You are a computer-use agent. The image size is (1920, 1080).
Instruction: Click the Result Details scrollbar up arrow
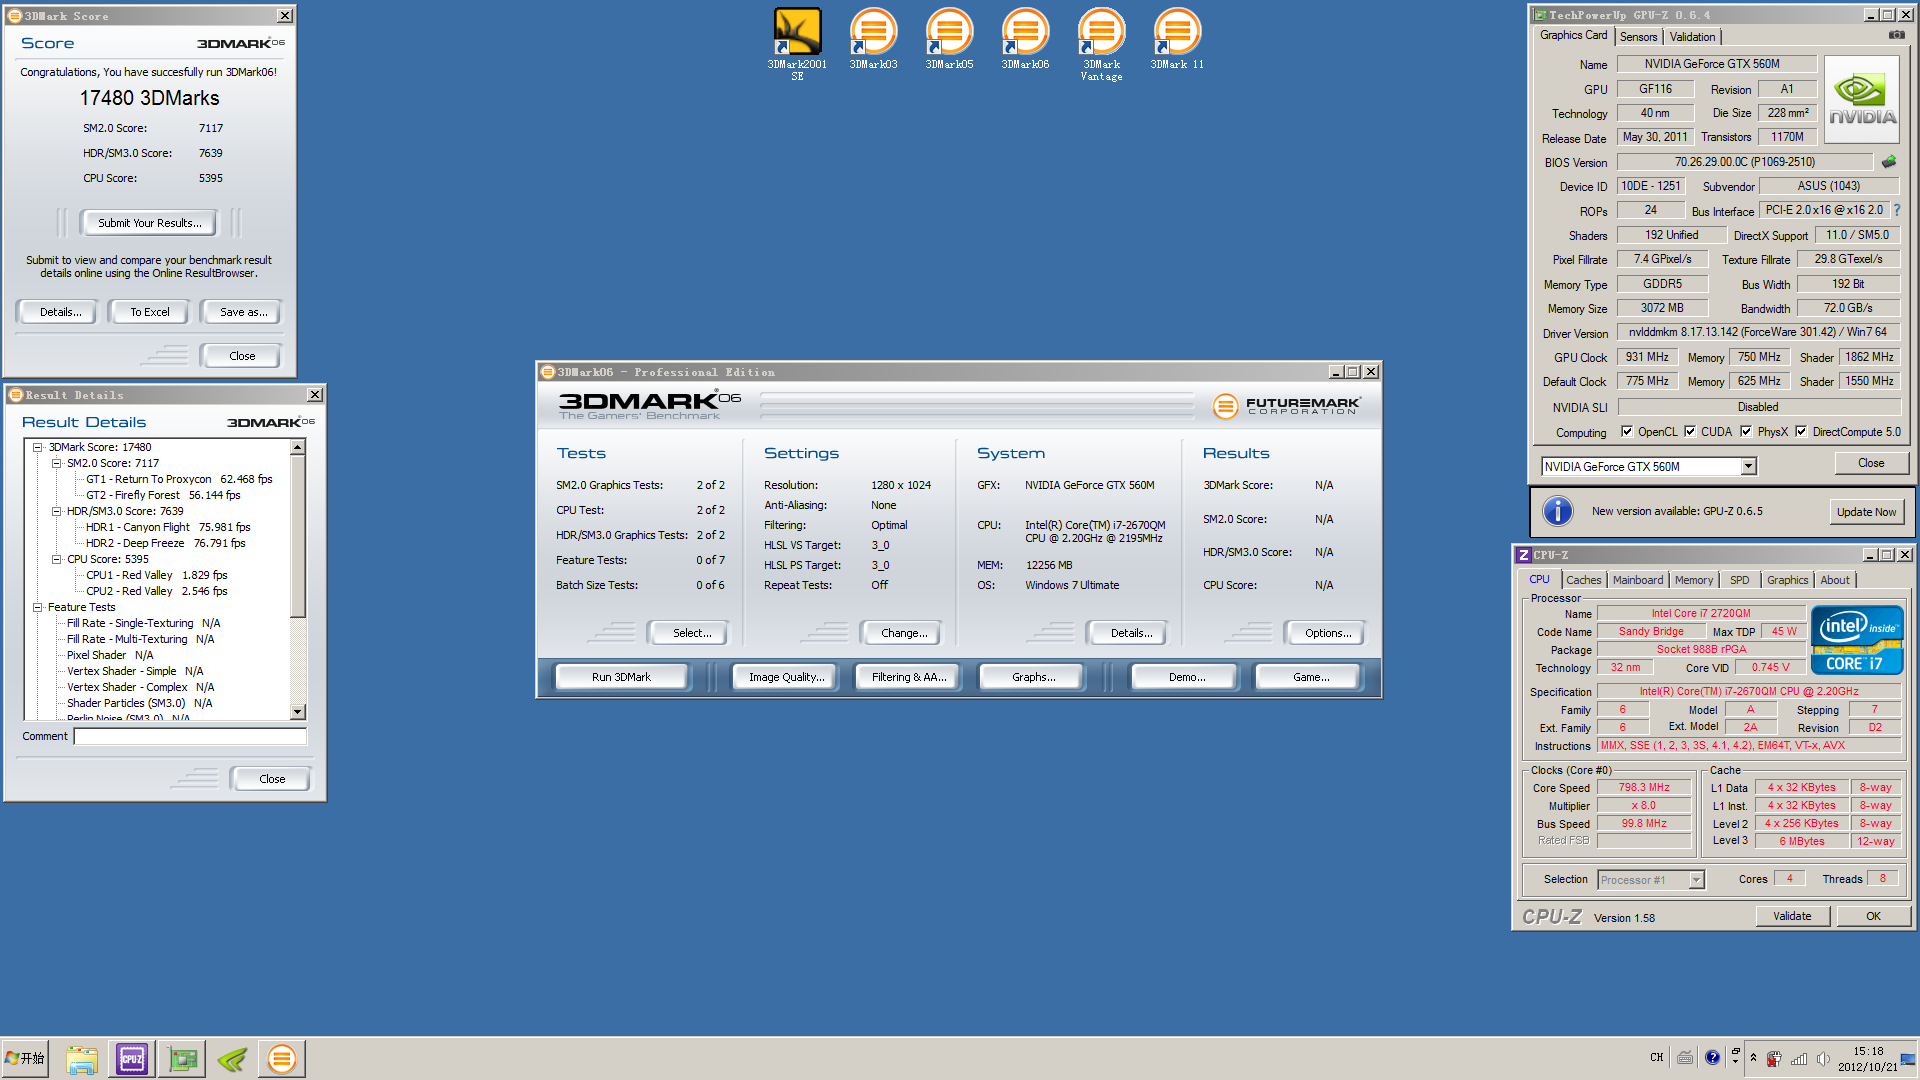click(x=298, y=448)
